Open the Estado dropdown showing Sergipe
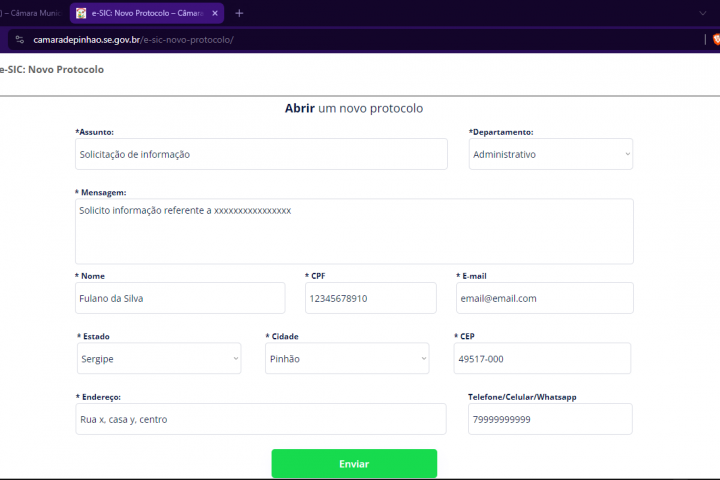This screenshot has width=720, height=480. tap(158, 358)
